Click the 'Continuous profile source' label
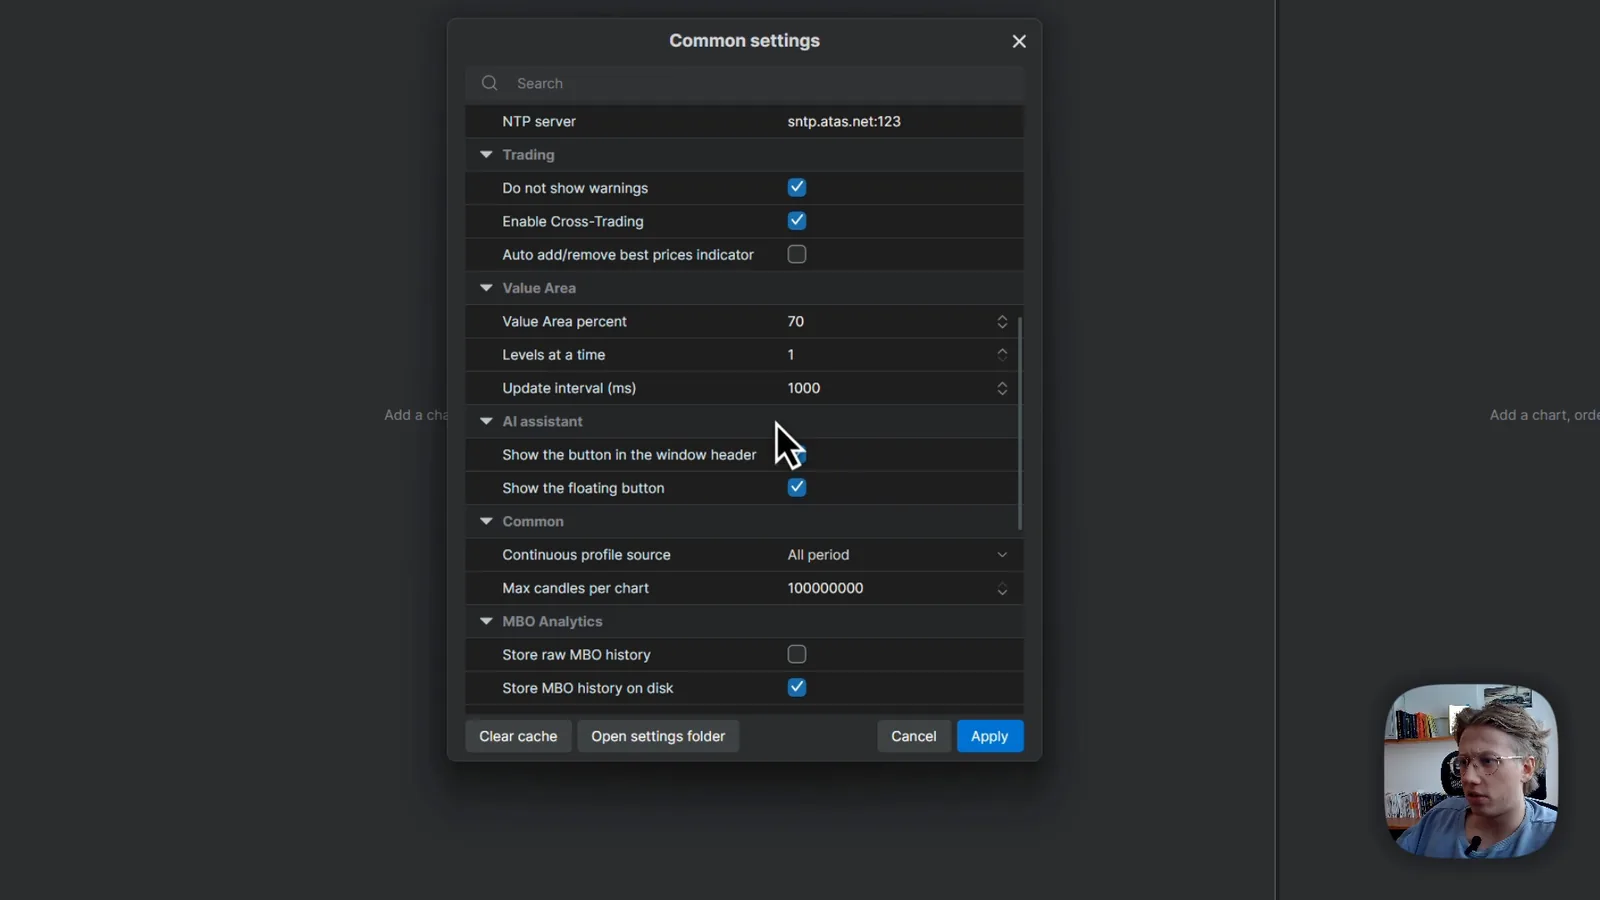This screenshot has width=1600, height=900. [x=586, y=555]
